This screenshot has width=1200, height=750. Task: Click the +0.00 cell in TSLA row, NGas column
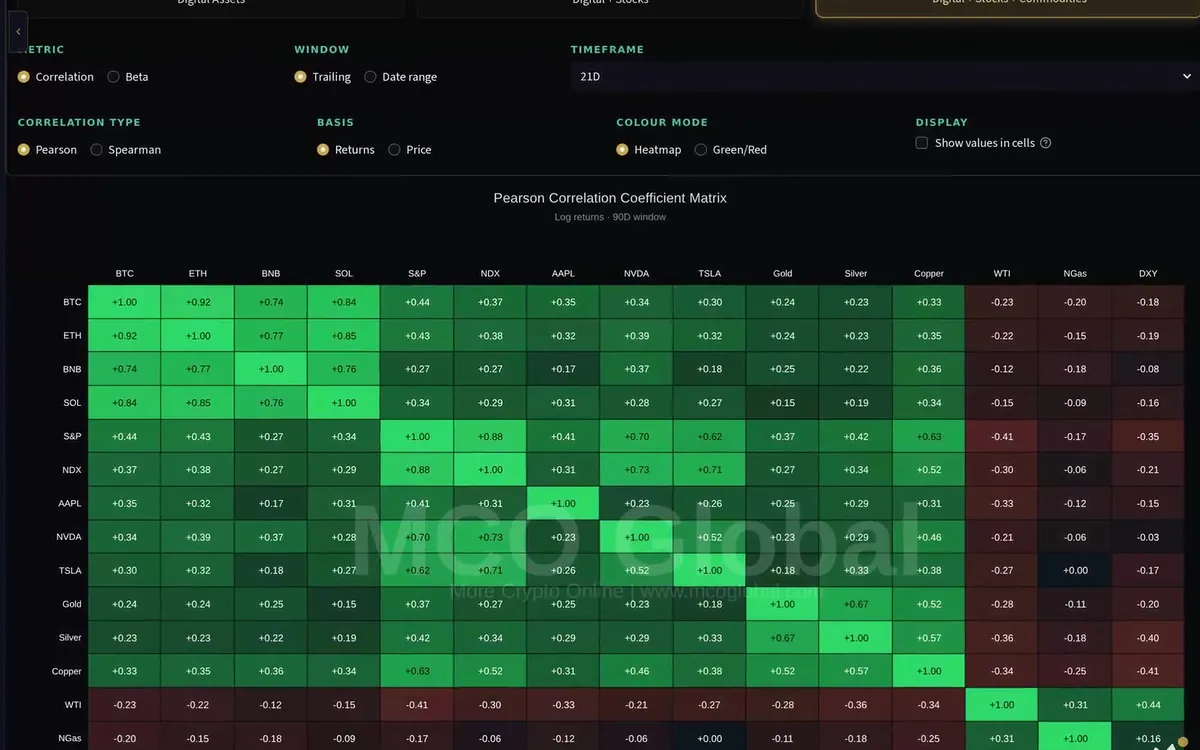tap(1075, 571)
